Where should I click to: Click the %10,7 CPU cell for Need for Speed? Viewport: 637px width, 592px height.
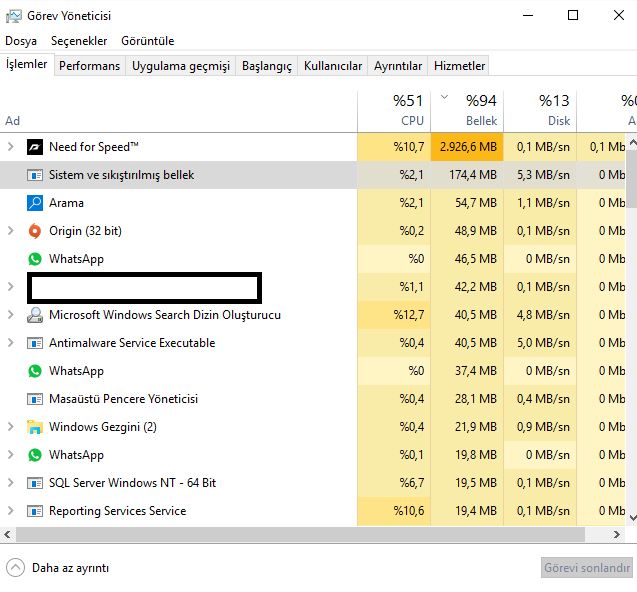pyautogui.click(x=394, y=147)
